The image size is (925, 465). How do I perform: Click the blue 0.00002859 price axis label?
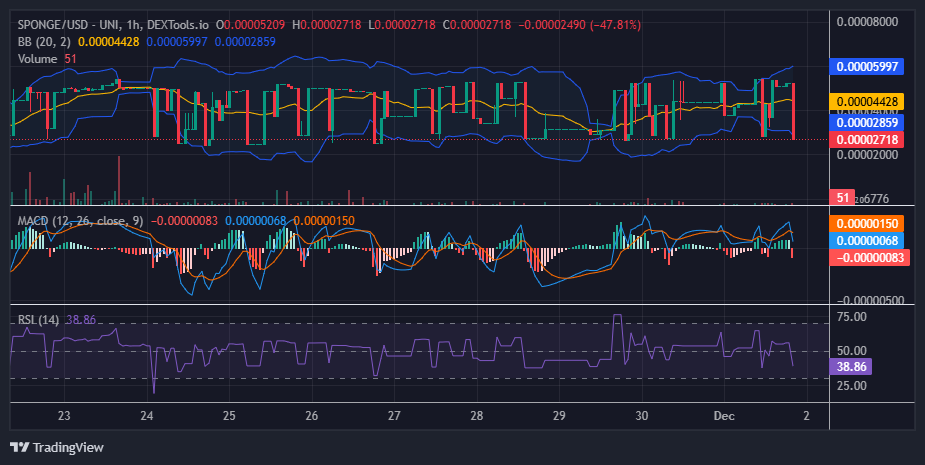tap(867, 122)
